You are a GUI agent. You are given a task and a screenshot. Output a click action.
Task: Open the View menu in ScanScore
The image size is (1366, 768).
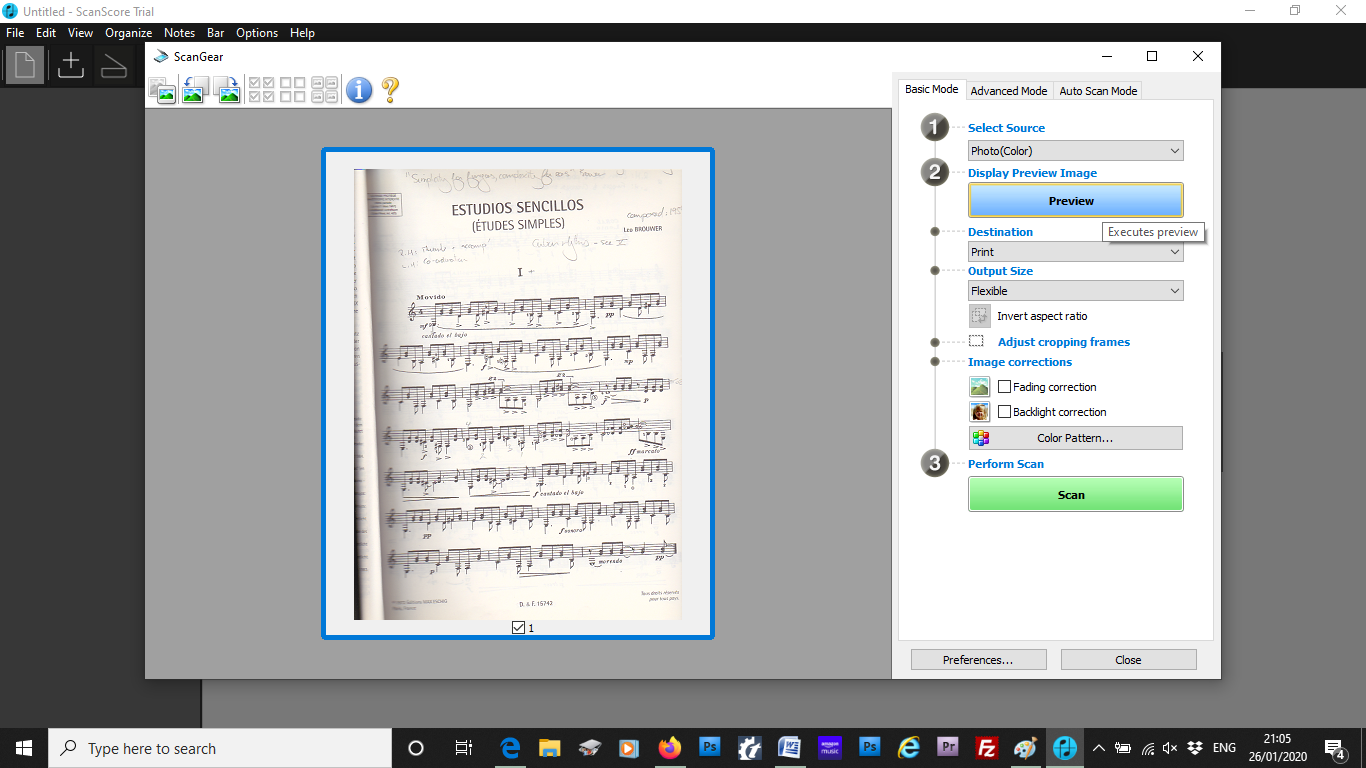[x=80, y=33]
